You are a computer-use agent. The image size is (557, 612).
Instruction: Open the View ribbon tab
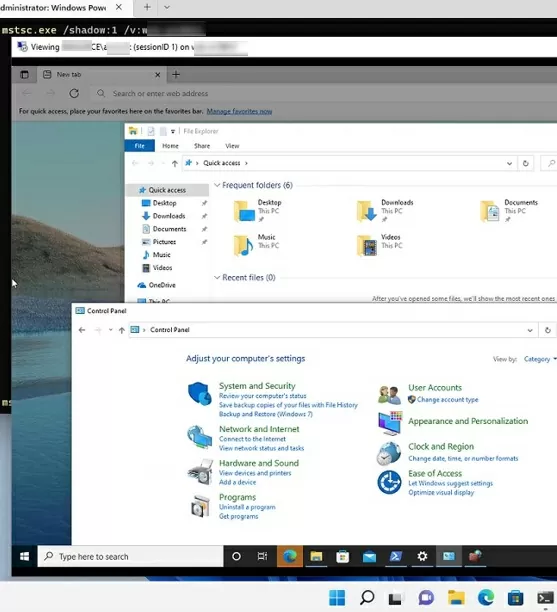232,146
